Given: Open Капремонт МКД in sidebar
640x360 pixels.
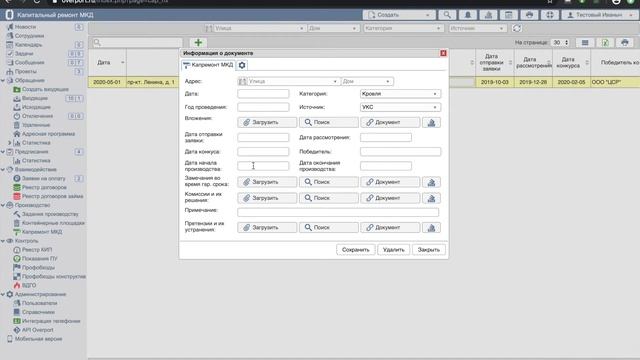Looking at the screenshot, I should coord(42,232).
